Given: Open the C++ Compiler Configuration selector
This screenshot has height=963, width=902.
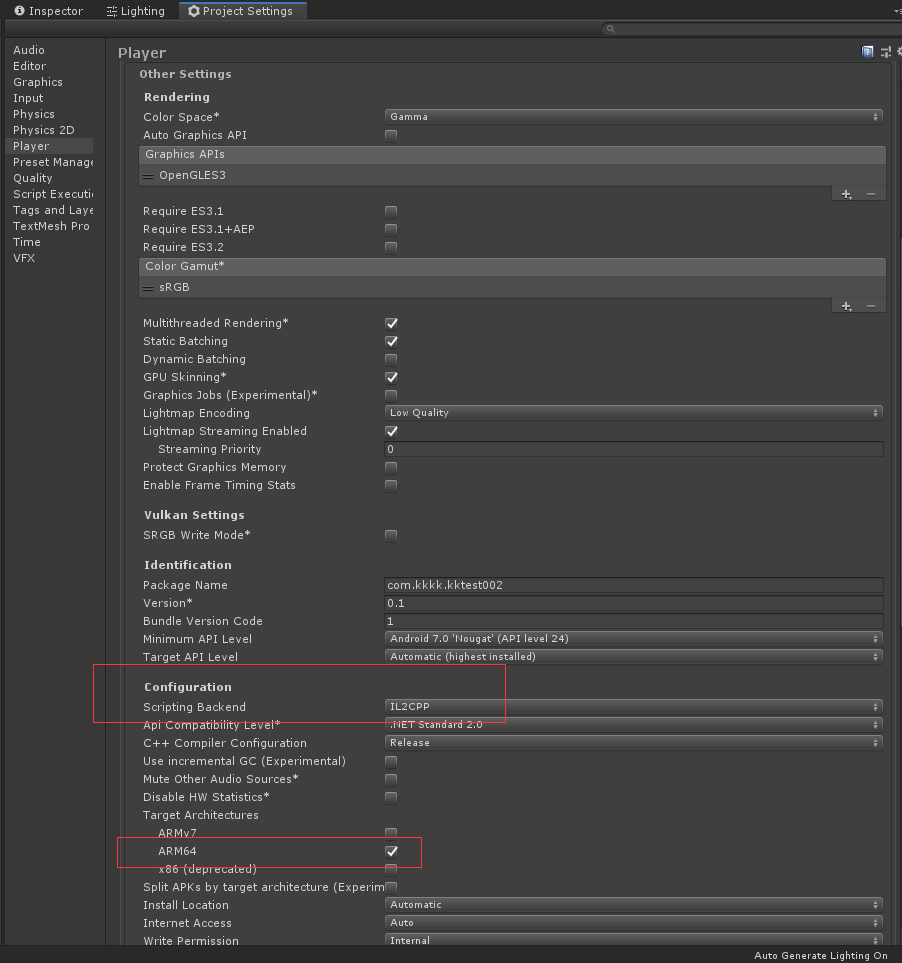Looking at the screenshot, I should (x=633, y=742).
